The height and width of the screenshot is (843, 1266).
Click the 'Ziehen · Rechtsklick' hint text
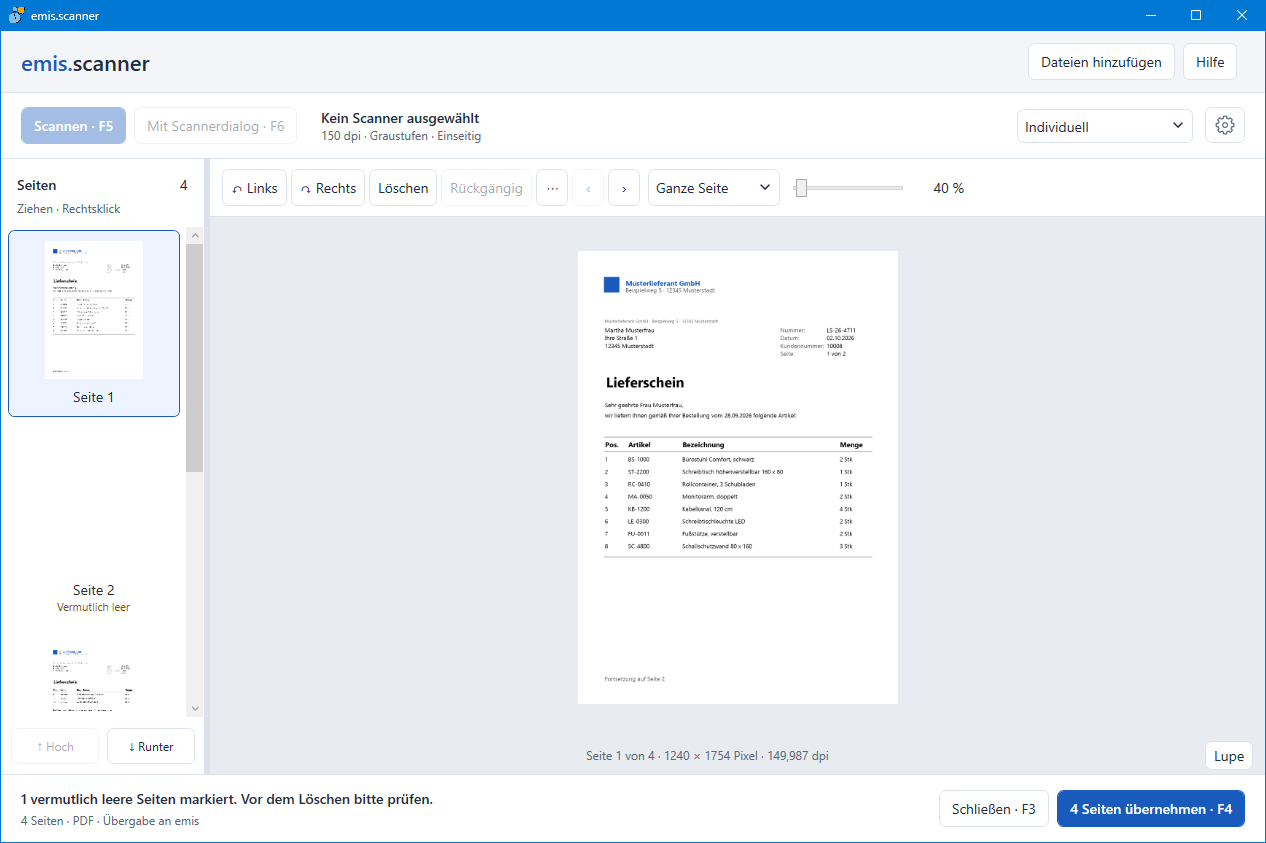tap(69, 209)
